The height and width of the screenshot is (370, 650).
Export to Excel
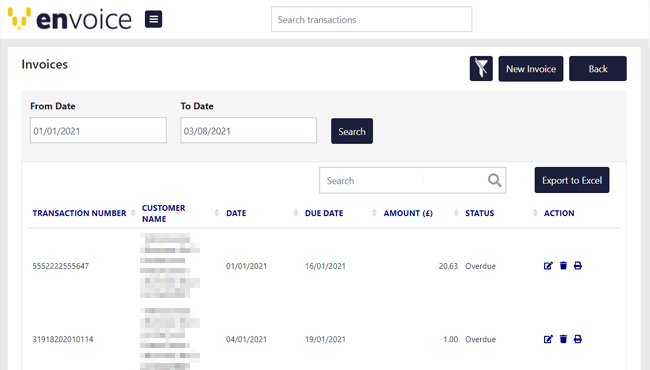[572, 180]
